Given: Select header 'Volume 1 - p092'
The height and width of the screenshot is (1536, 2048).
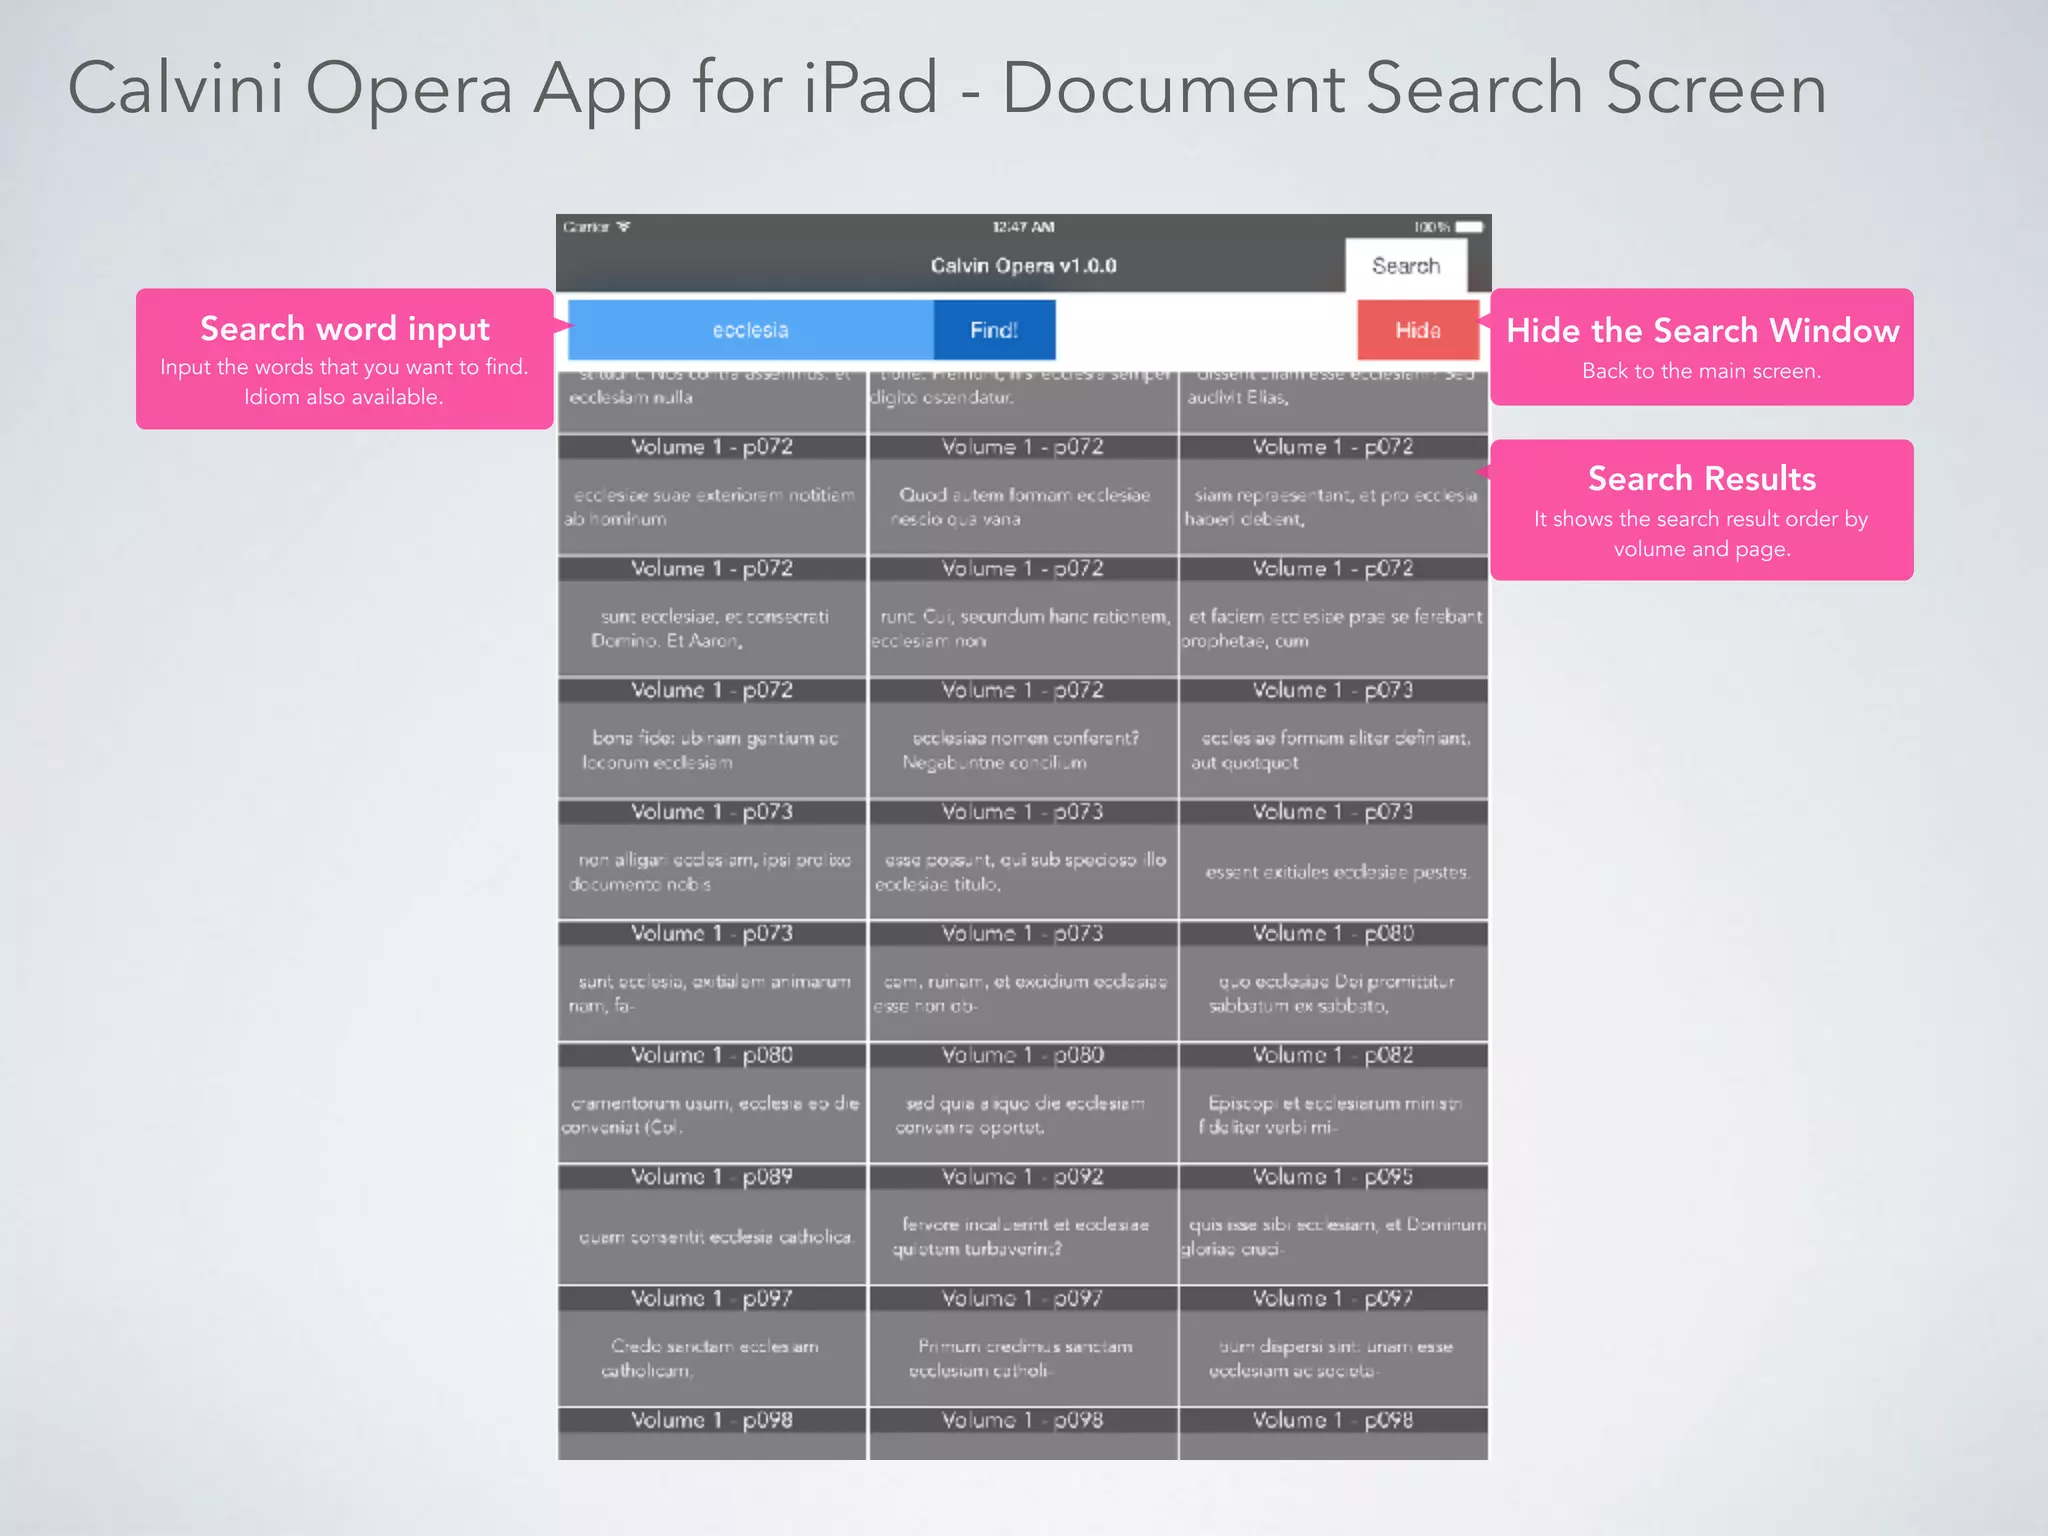Looking at the screenshot, I should pos(1023,1177).
